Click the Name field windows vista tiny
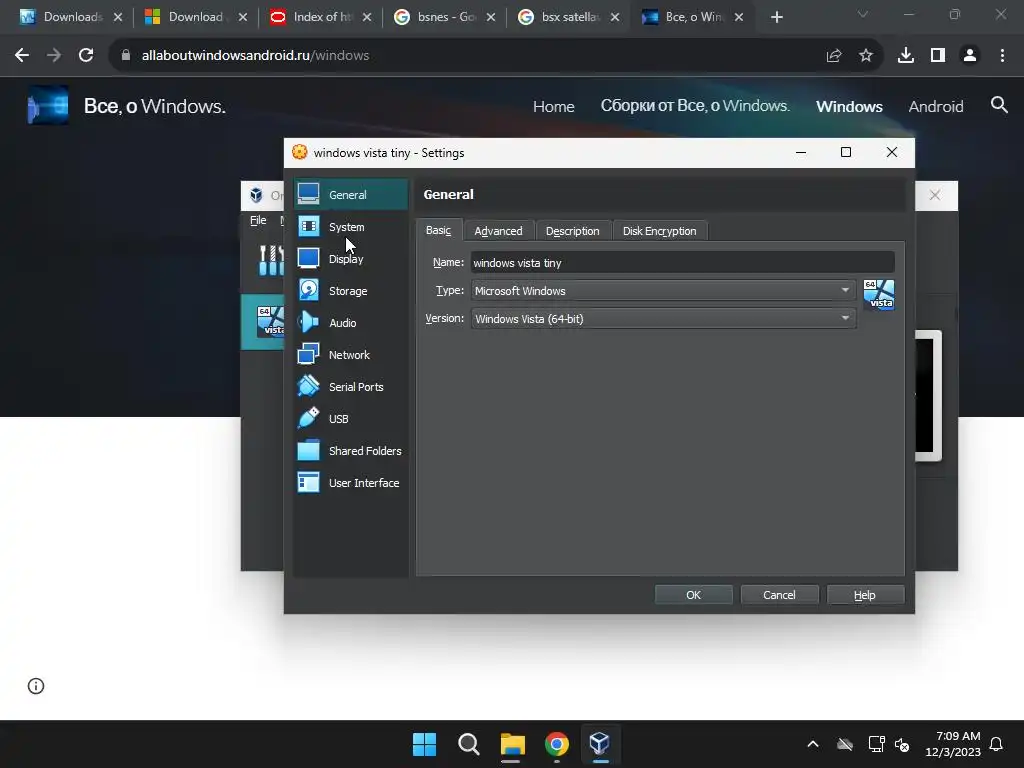1024x768 pixels. coord(682,263)
